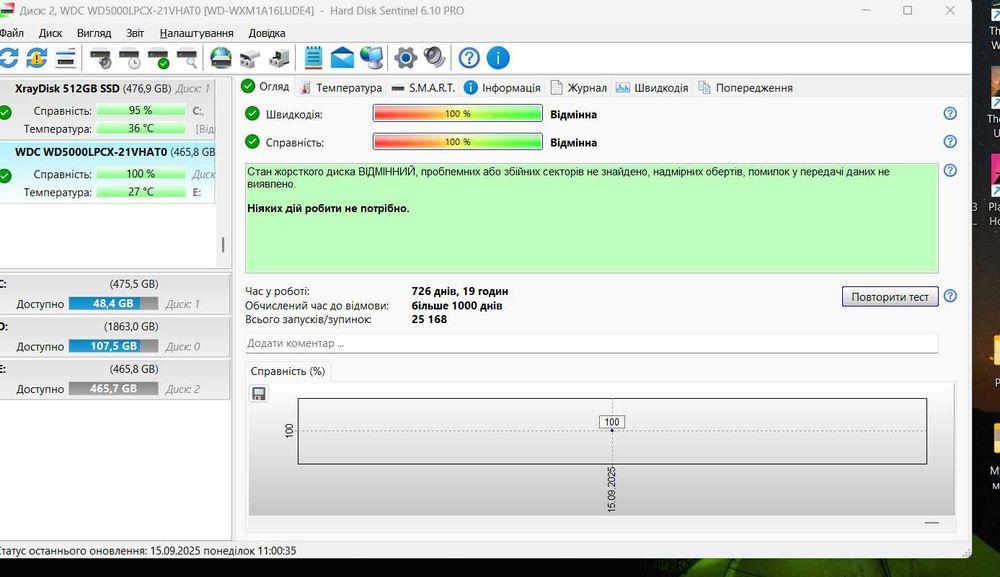Switch to the S.M.A.R.T. tab
This screenshot has height=577, width=1000.
(x=423, y=88)
